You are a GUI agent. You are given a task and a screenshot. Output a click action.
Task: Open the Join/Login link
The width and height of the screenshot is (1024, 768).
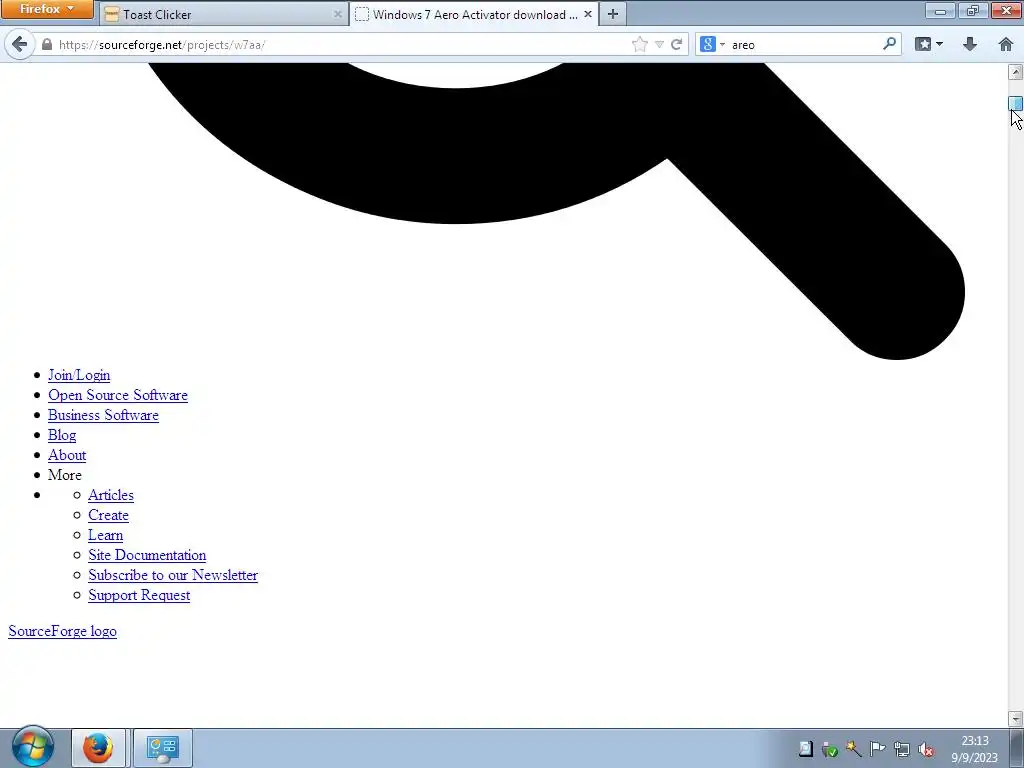pyautogui.click(x=79, y=375)
